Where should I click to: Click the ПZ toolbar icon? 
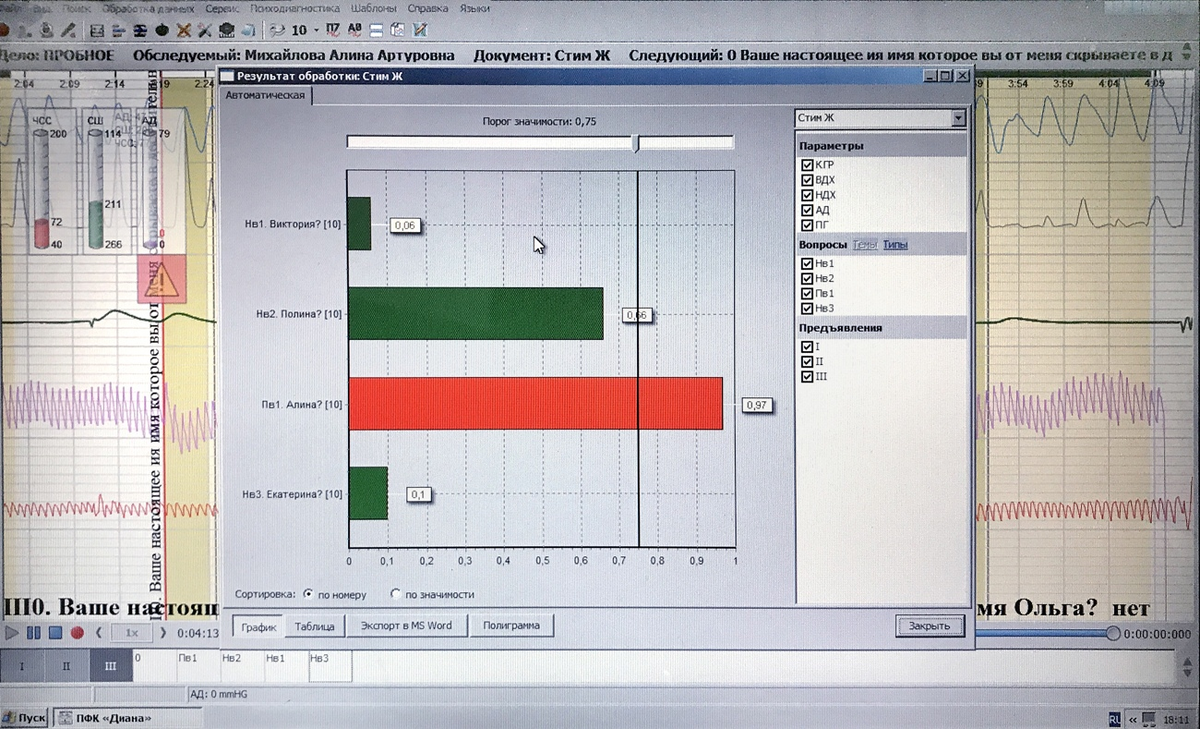click(332, 30)
